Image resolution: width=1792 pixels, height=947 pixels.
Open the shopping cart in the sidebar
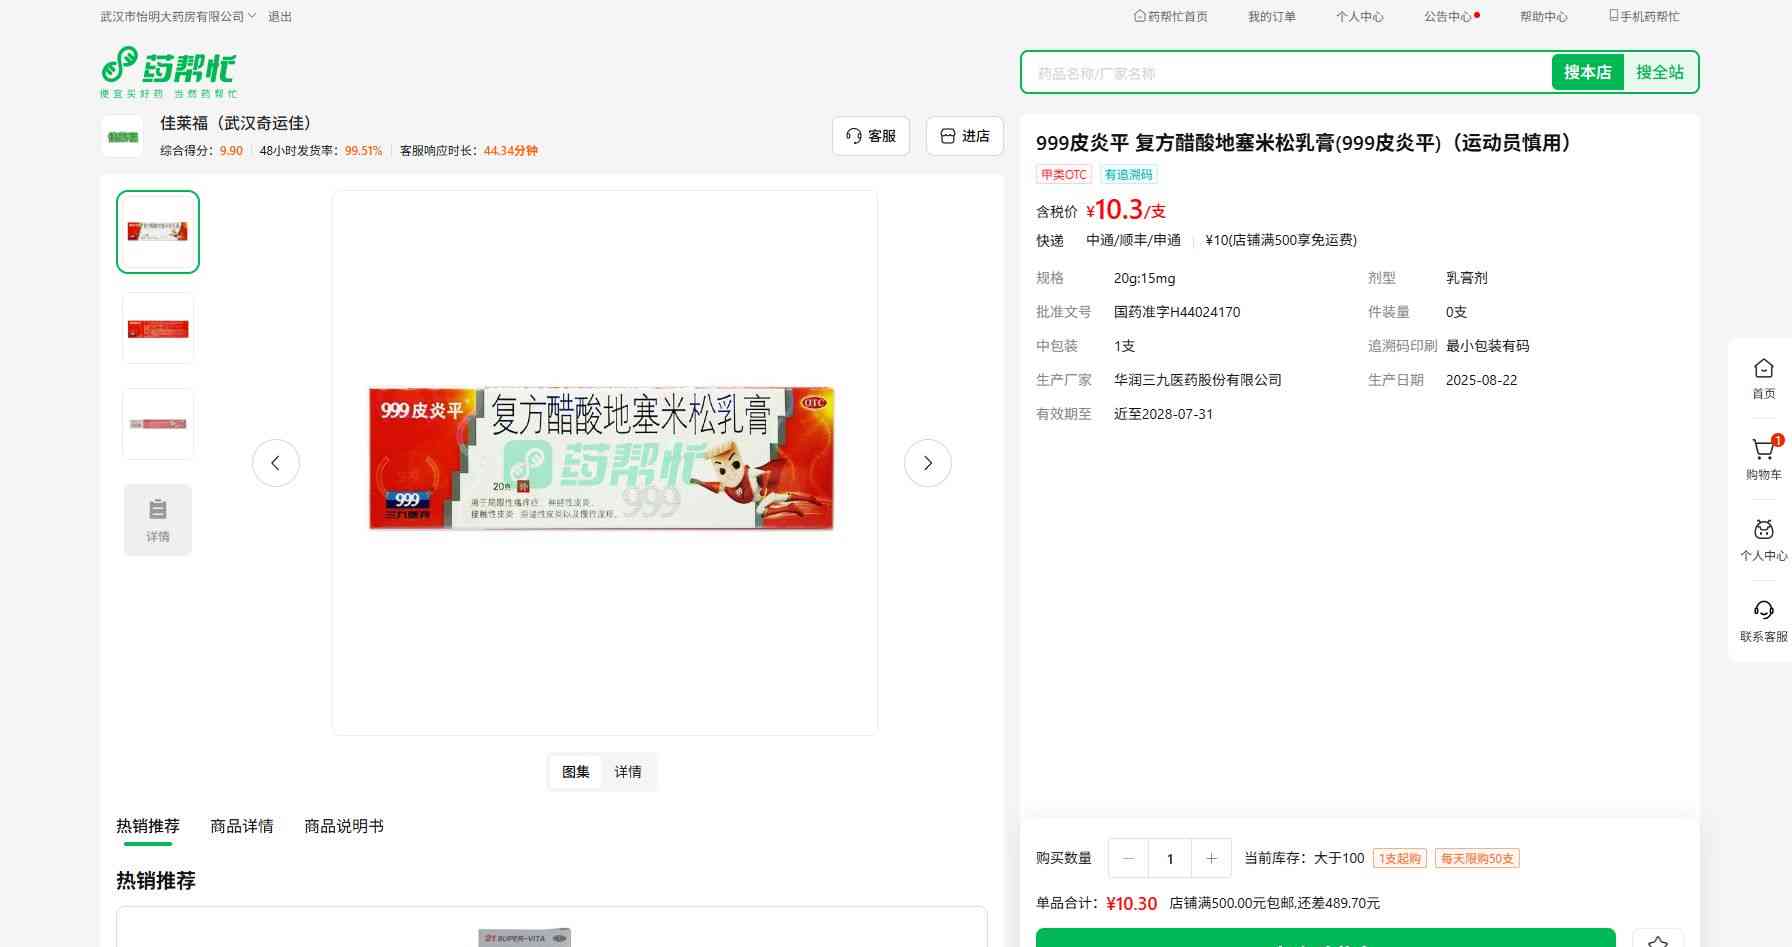1763,458
